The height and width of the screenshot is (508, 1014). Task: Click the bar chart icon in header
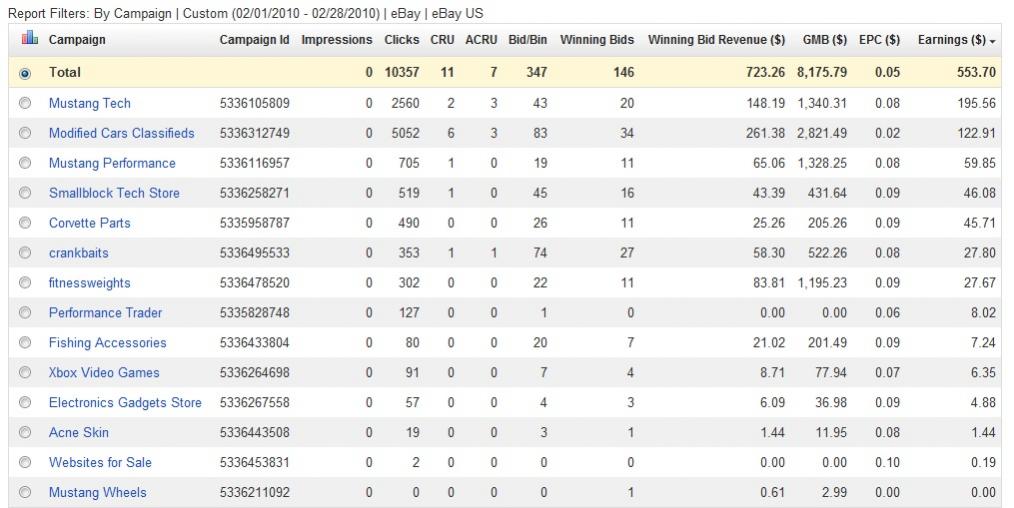point(29,39)
